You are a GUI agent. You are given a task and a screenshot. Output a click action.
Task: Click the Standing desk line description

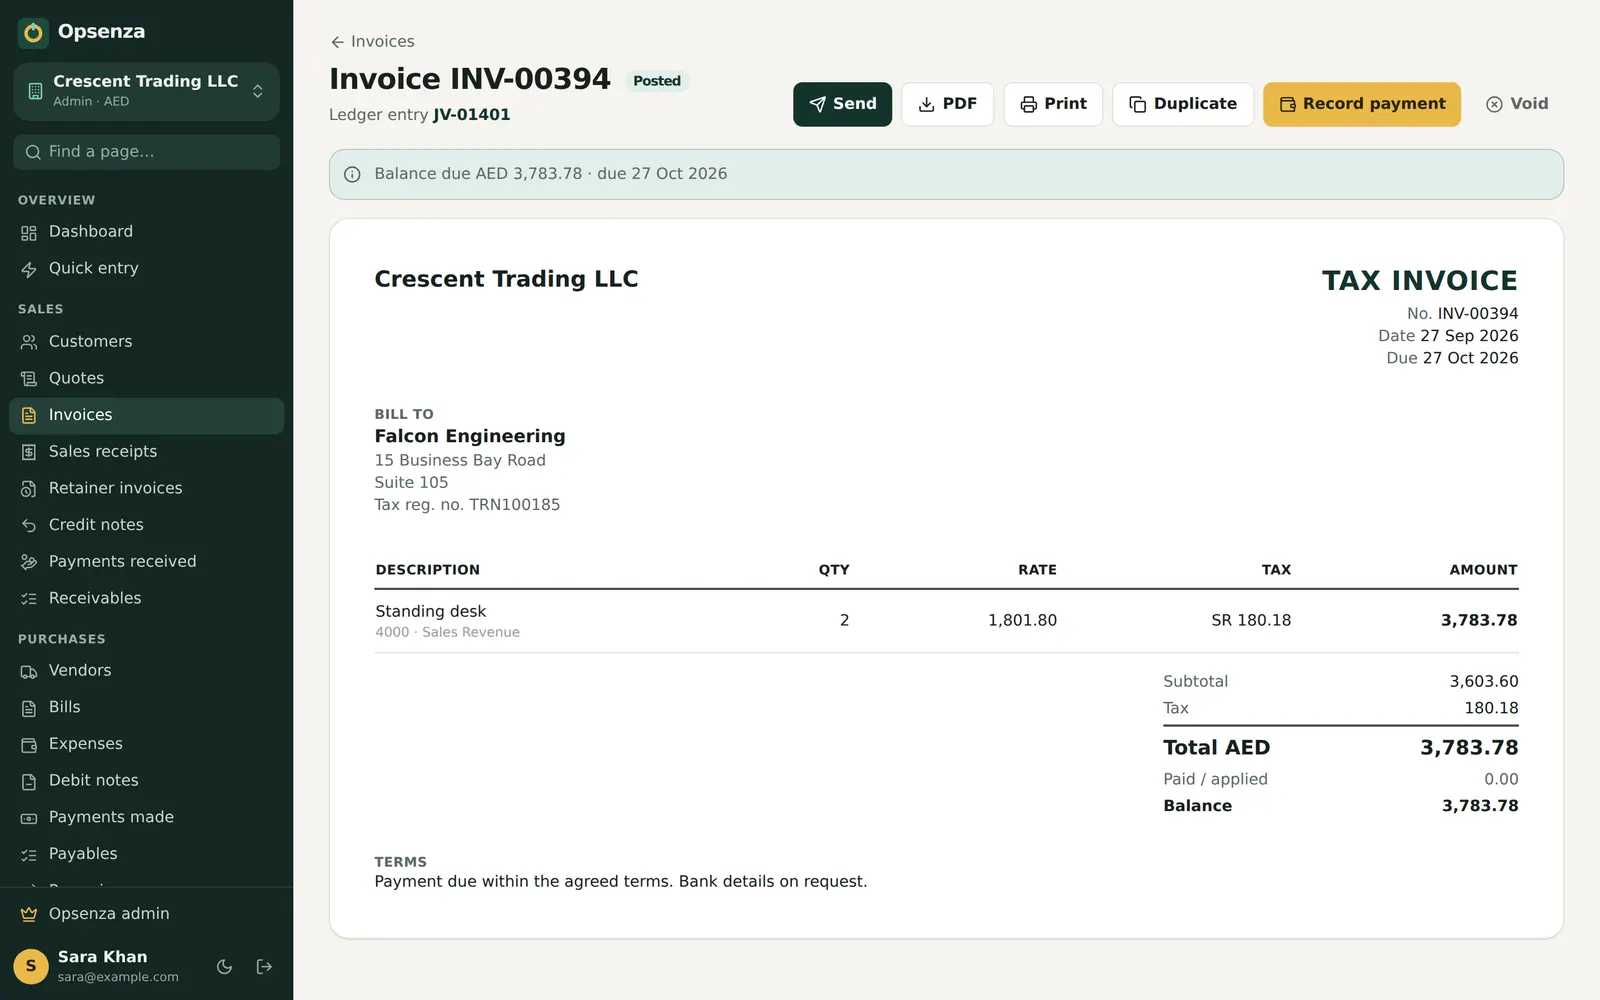[x=431, y=611]
